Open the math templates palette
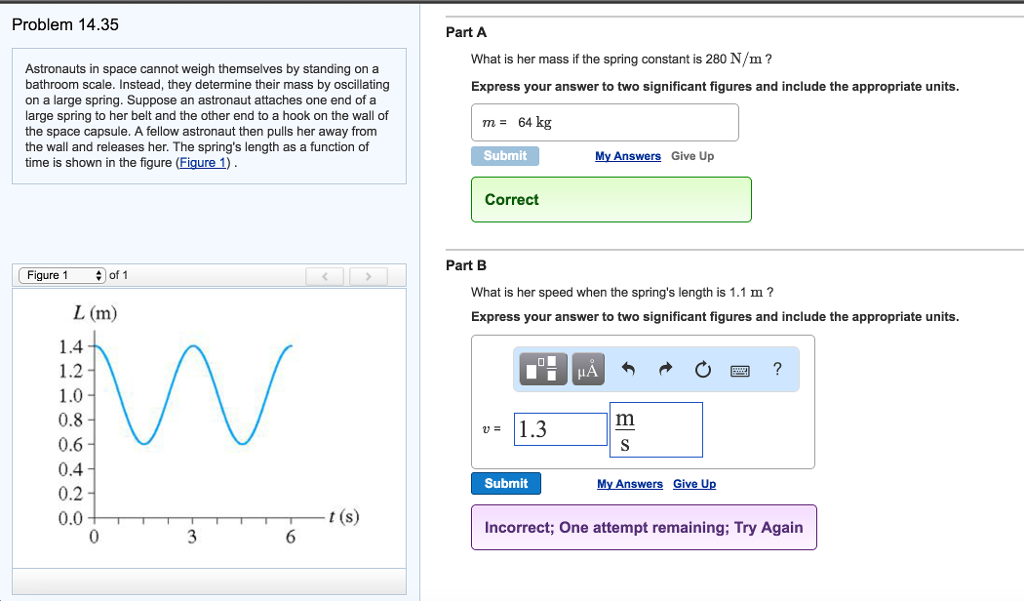 coord(541,370)
